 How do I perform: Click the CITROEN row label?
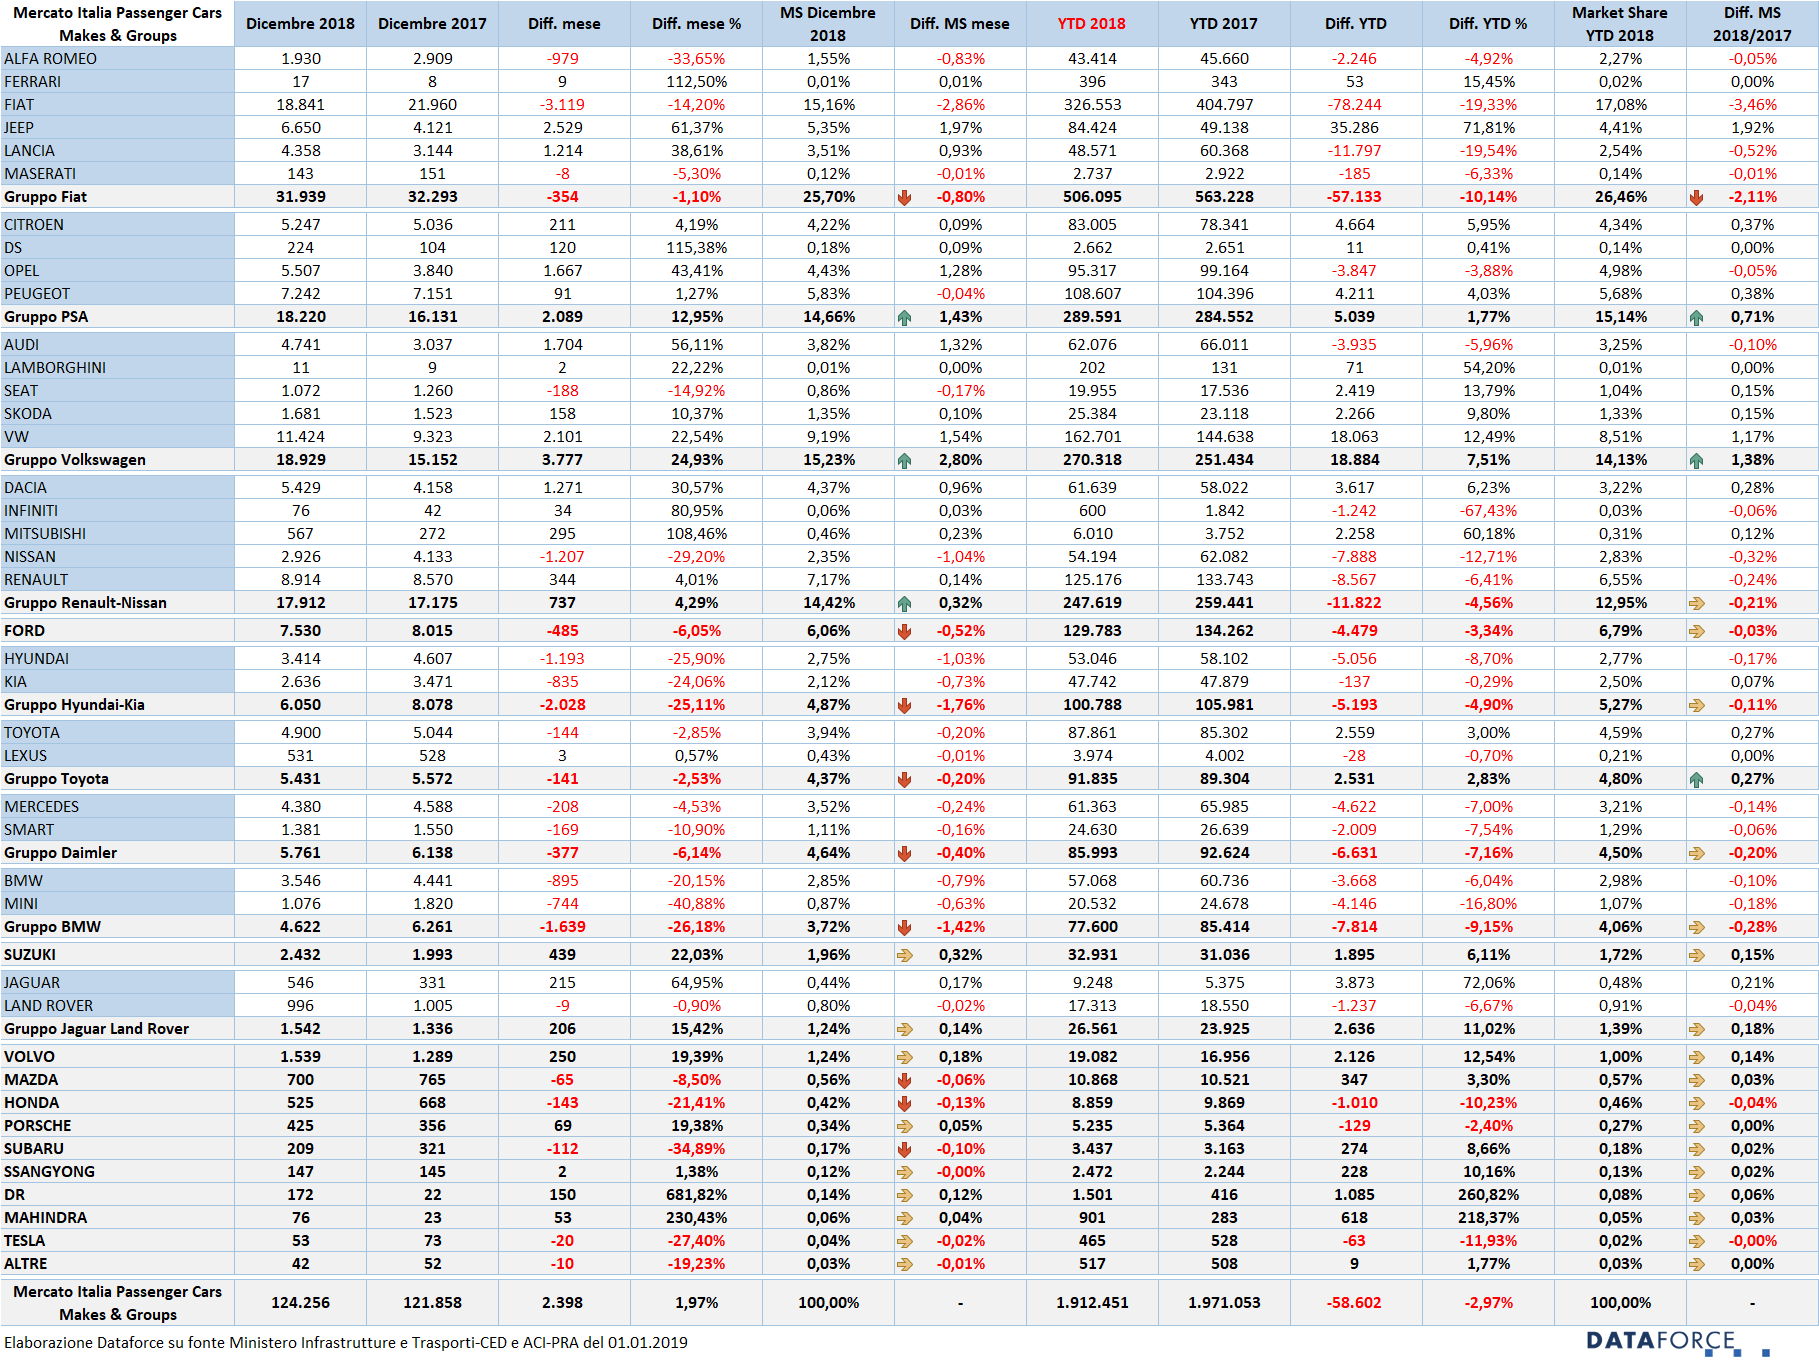click(x=34, y=225)
